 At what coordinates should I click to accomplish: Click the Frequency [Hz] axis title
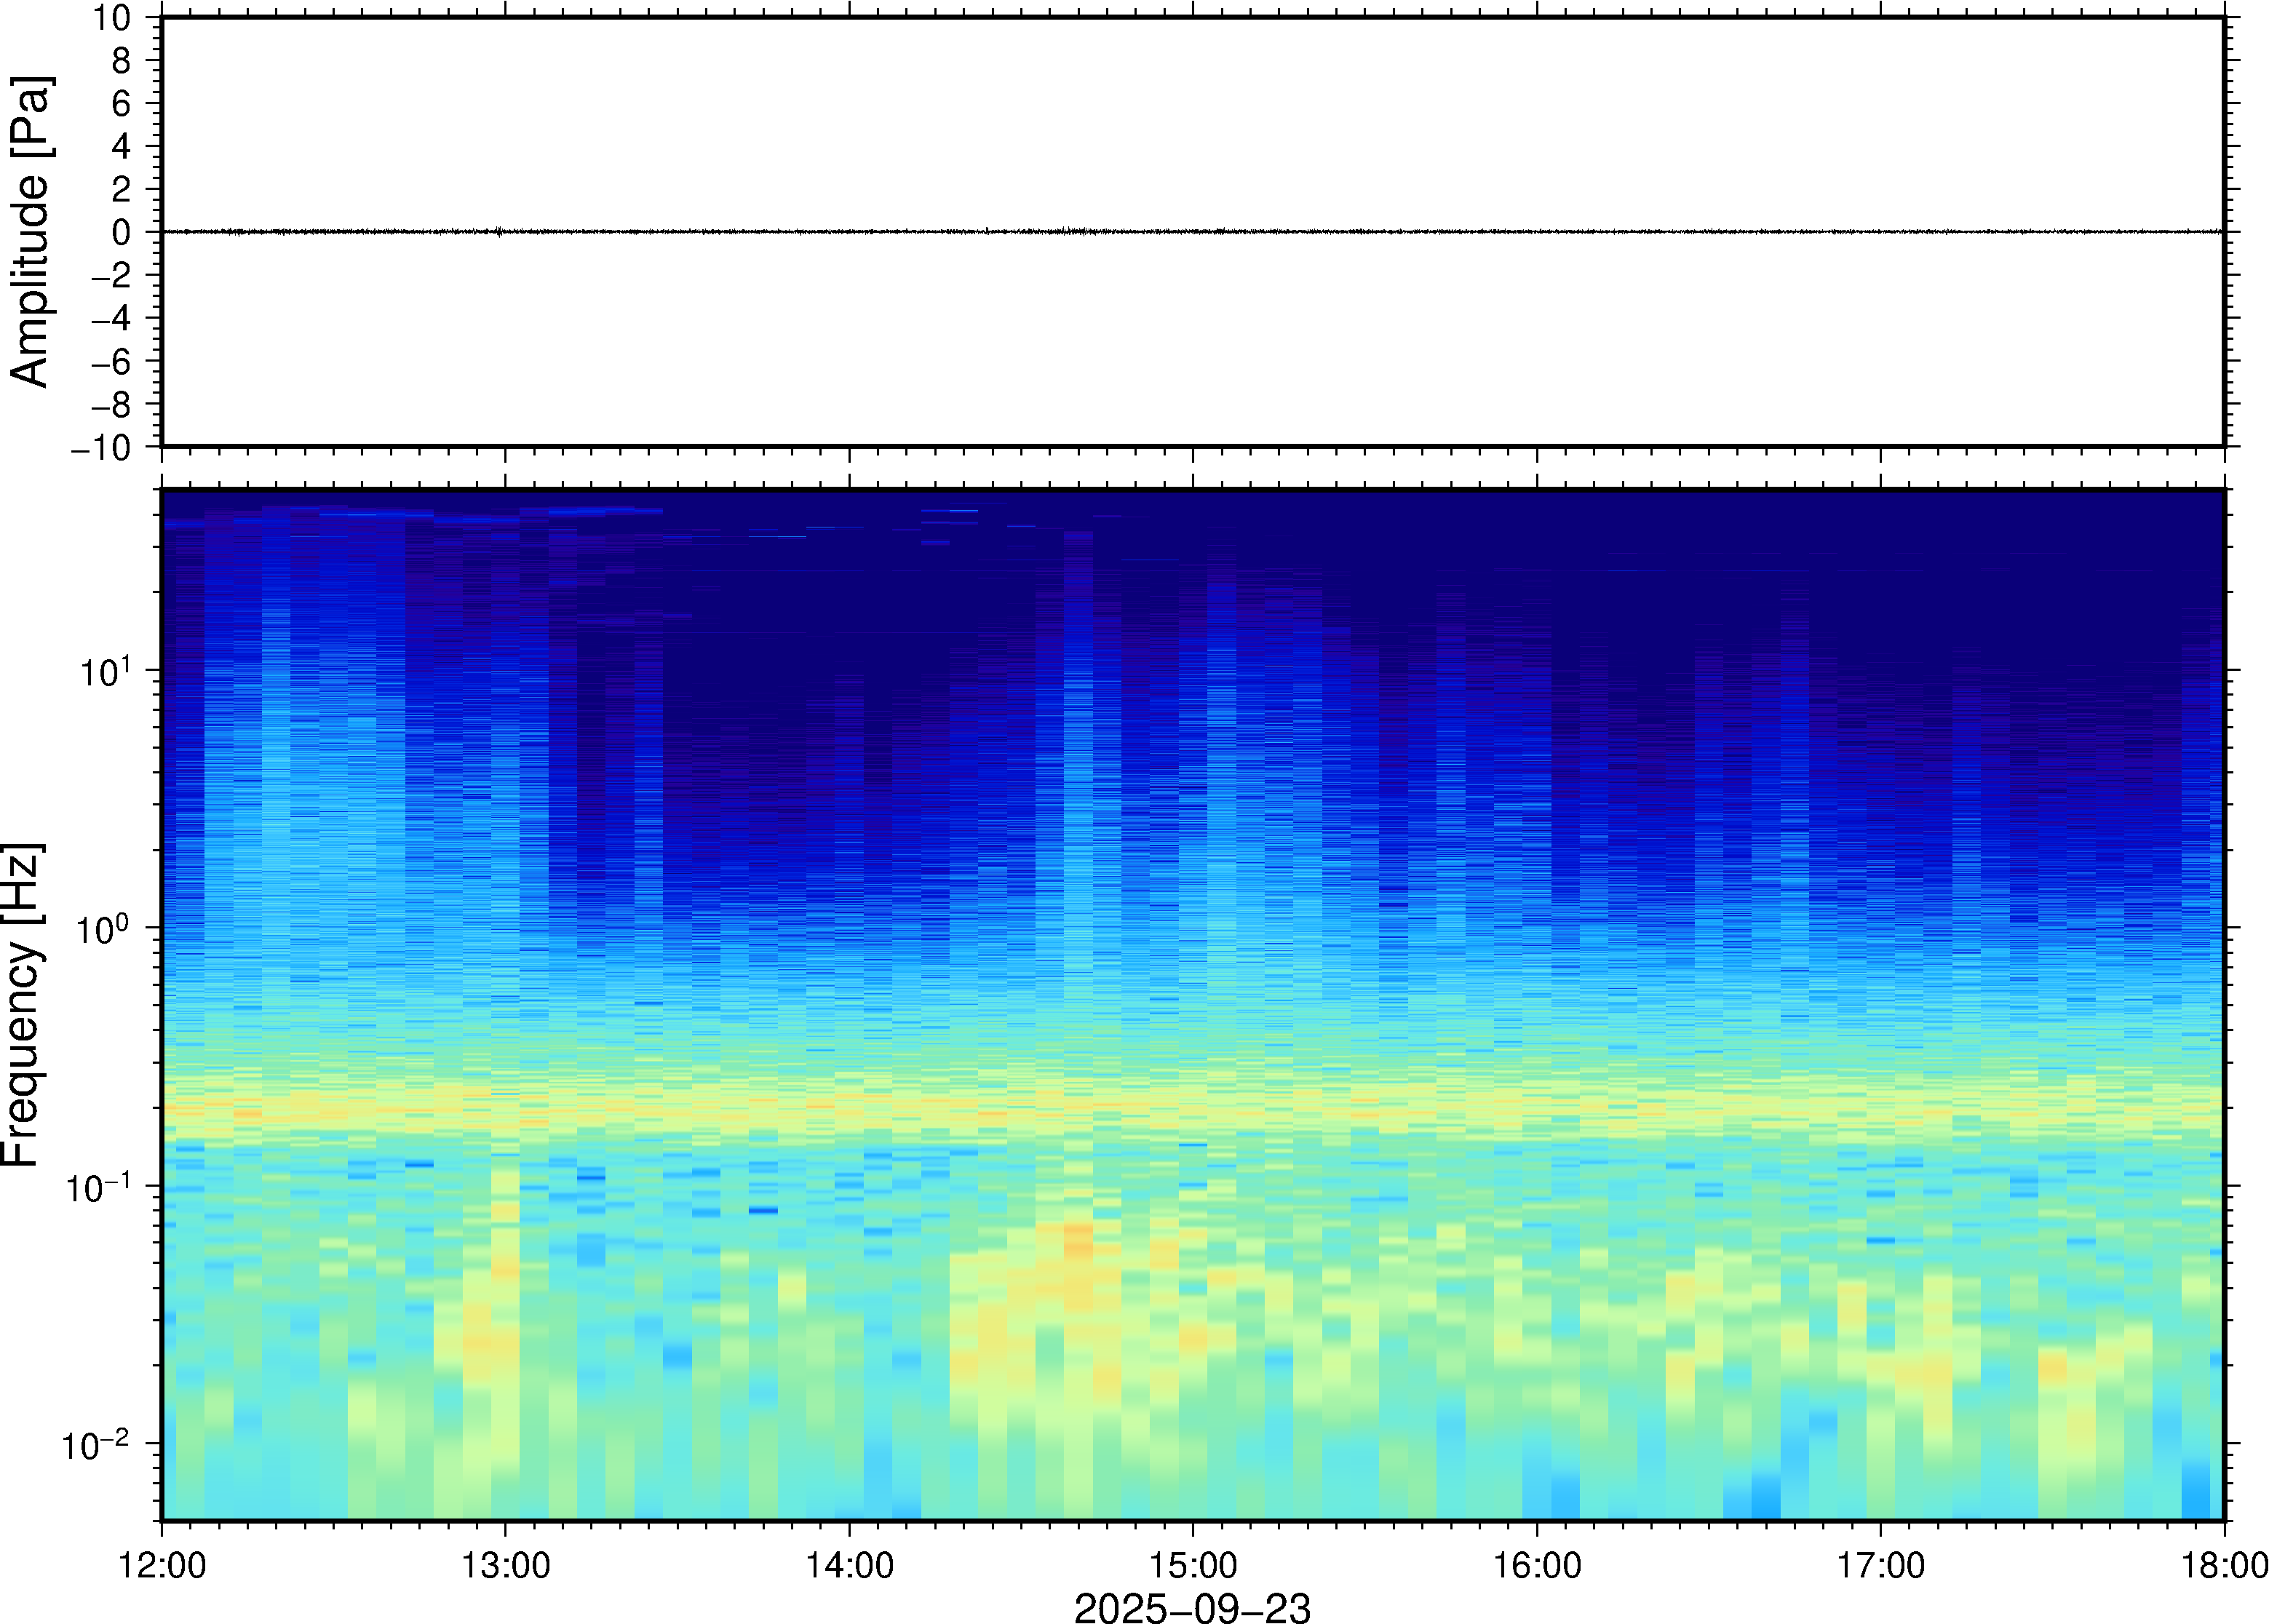(22, 1005)
